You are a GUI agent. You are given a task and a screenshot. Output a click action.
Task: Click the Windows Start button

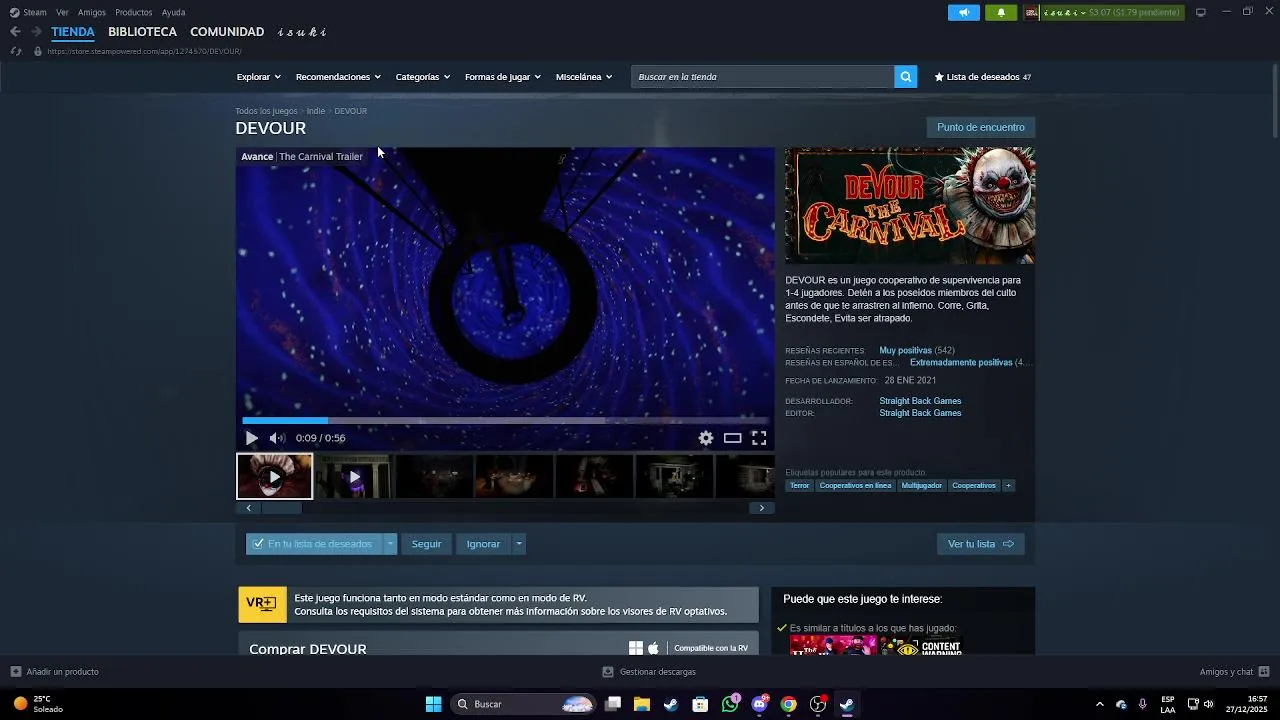click(433, 704)
